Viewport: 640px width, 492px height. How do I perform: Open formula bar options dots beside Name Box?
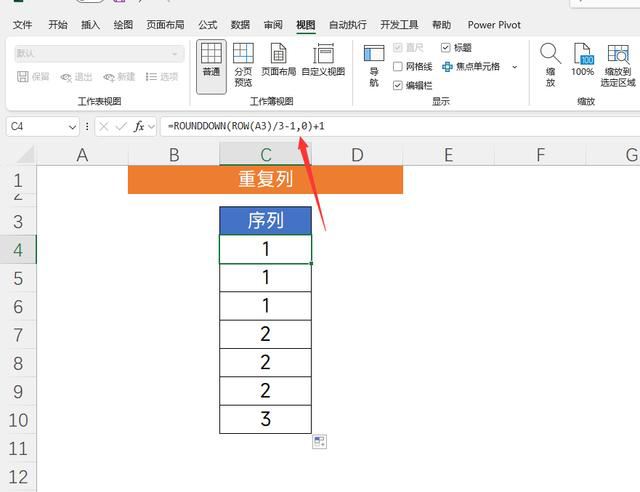(87, 127)
